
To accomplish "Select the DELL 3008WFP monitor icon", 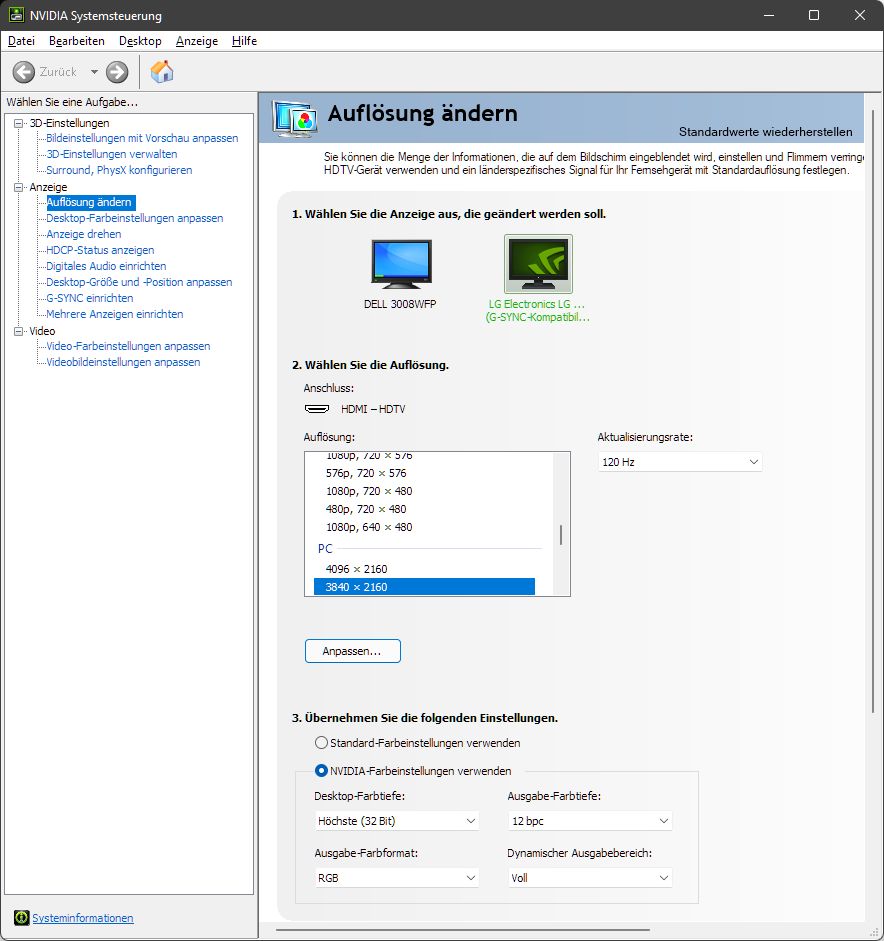I will coord(401,264).
